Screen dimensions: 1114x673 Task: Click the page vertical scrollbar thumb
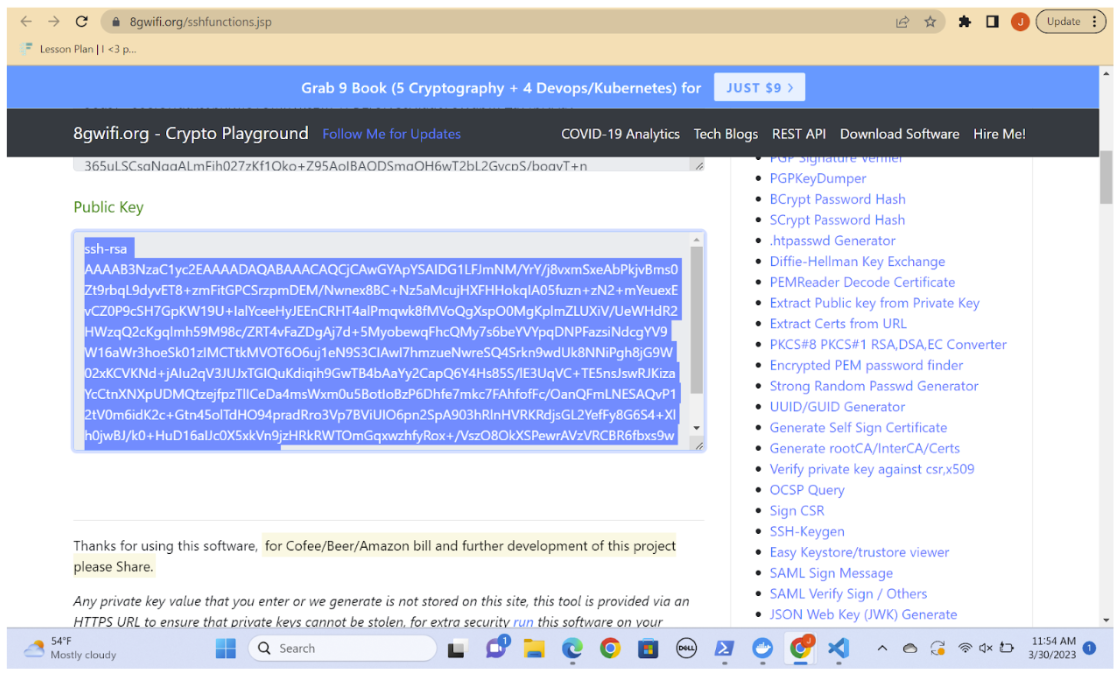[1105, 176]
